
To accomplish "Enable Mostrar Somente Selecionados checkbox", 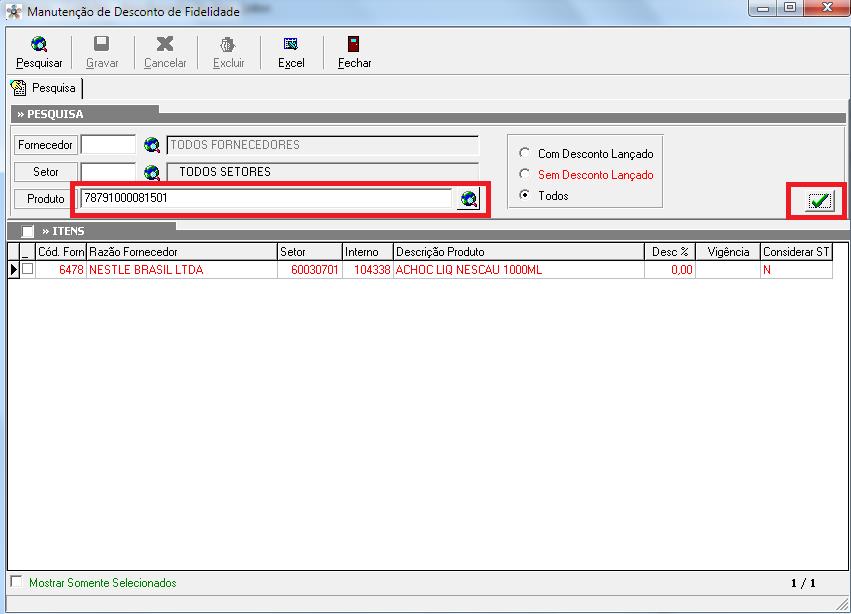I will pyautogui.click(x=17, y=582).
